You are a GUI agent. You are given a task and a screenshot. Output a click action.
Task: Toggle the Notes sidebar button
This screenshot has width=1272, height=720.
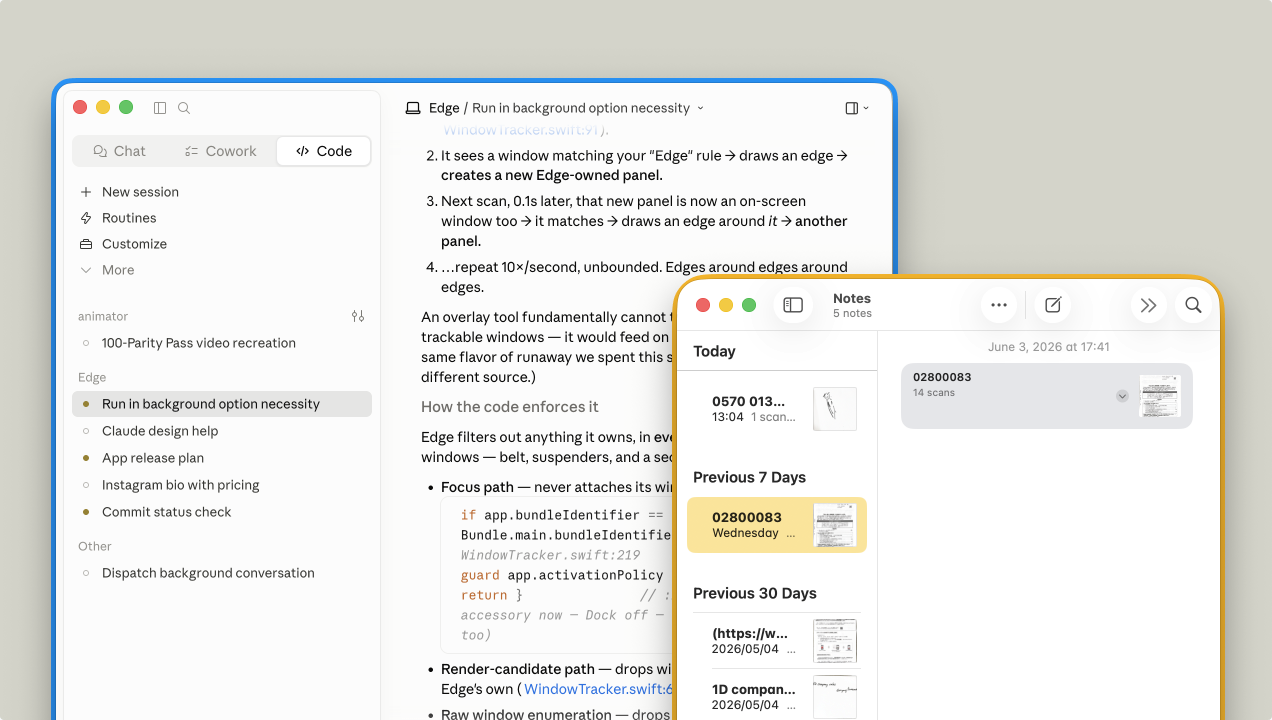tap(793, 305)
